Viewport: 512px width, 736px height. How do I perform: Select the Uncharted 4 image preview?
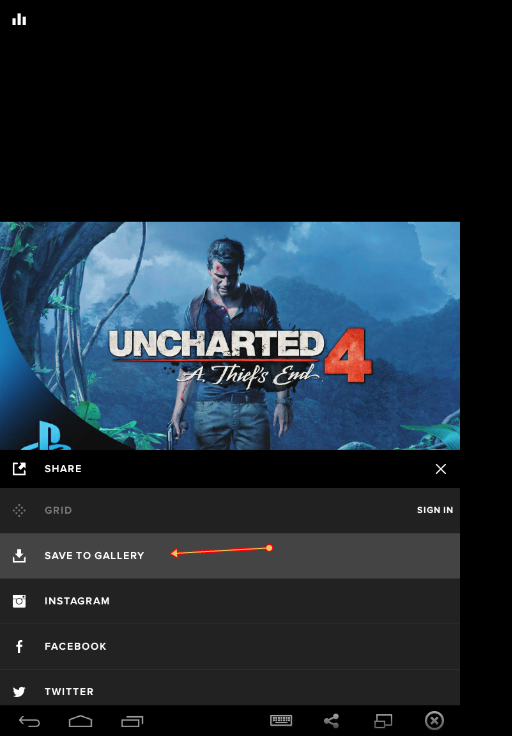[230, 336]
